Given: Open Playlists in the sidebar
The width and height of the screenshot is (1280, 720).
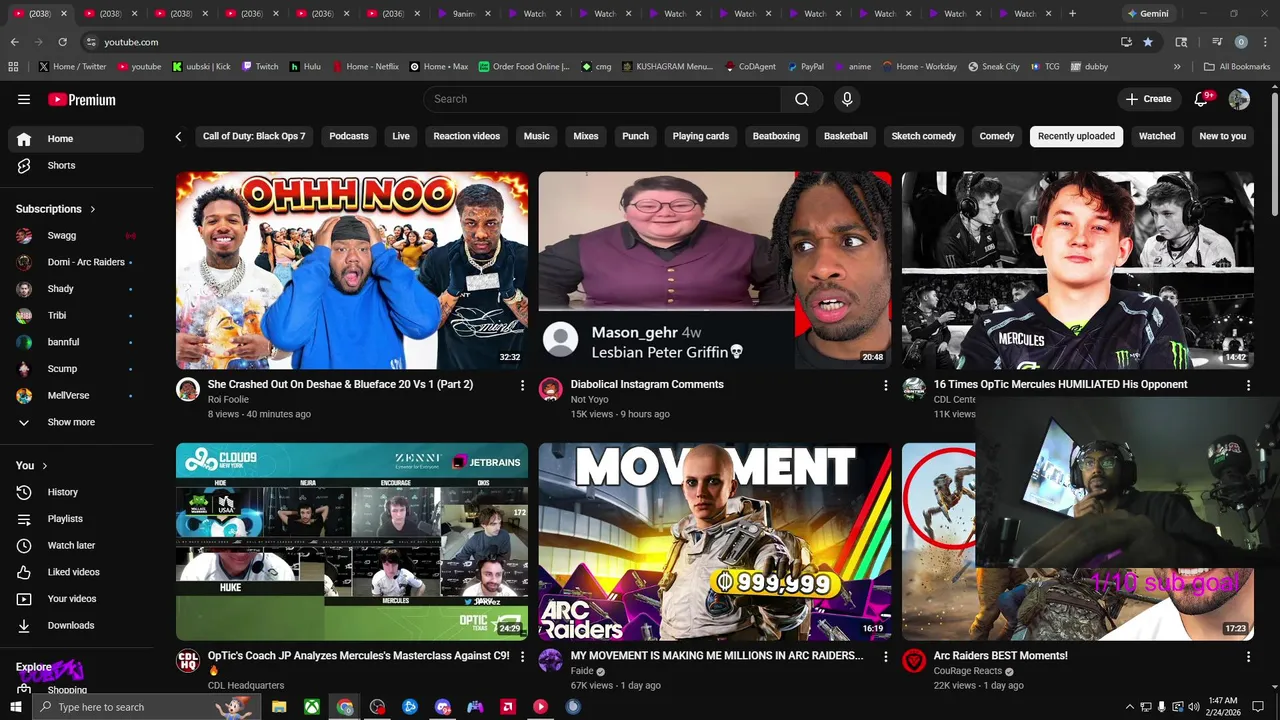Looking at the screenshot, I should click(x=76, y=519).
